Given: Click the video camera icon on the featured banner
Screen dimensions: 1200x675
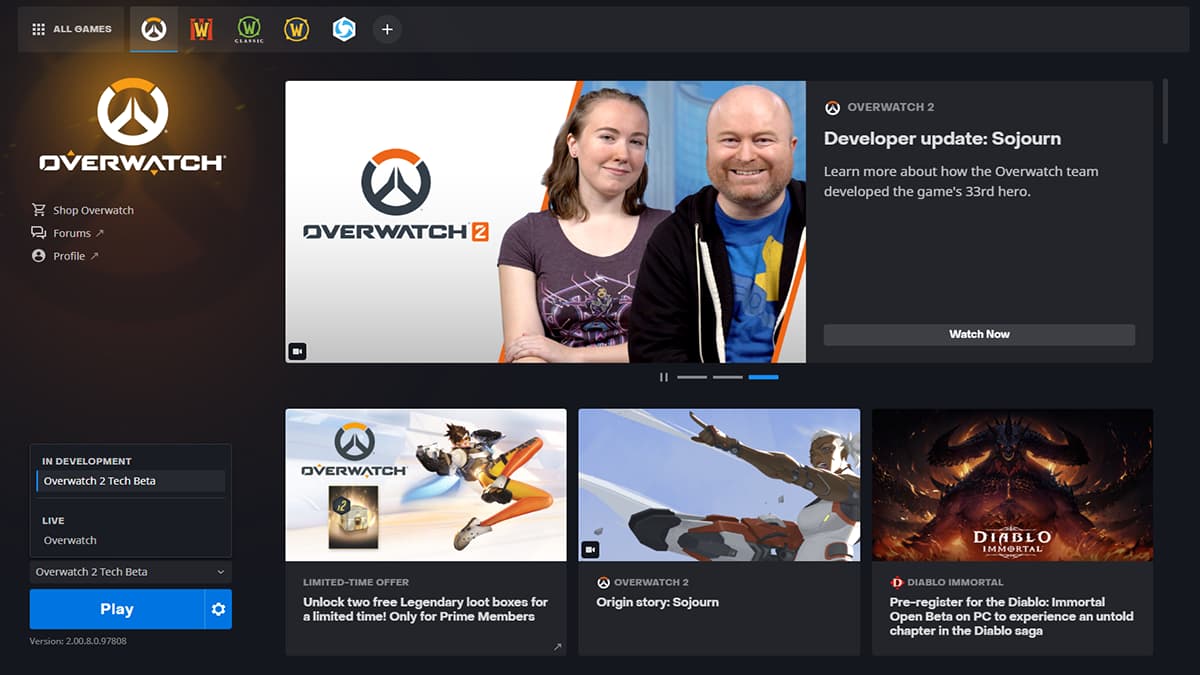Looking at the screenshot, I should pos(297,351).
